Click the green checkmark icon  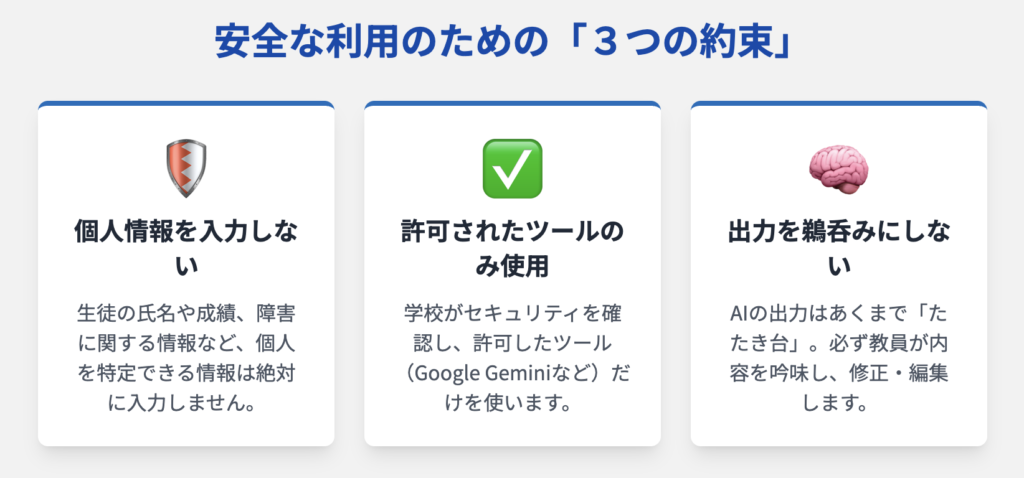tap(513, 168)
